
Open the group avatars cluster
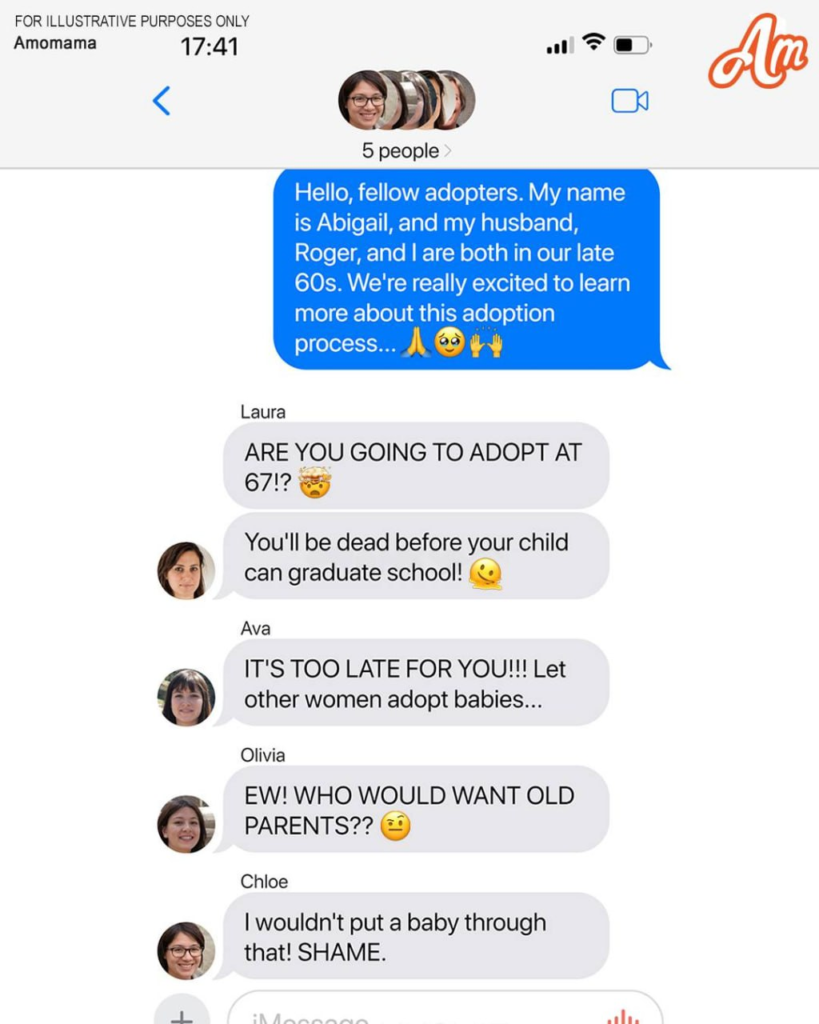(406, 100)
